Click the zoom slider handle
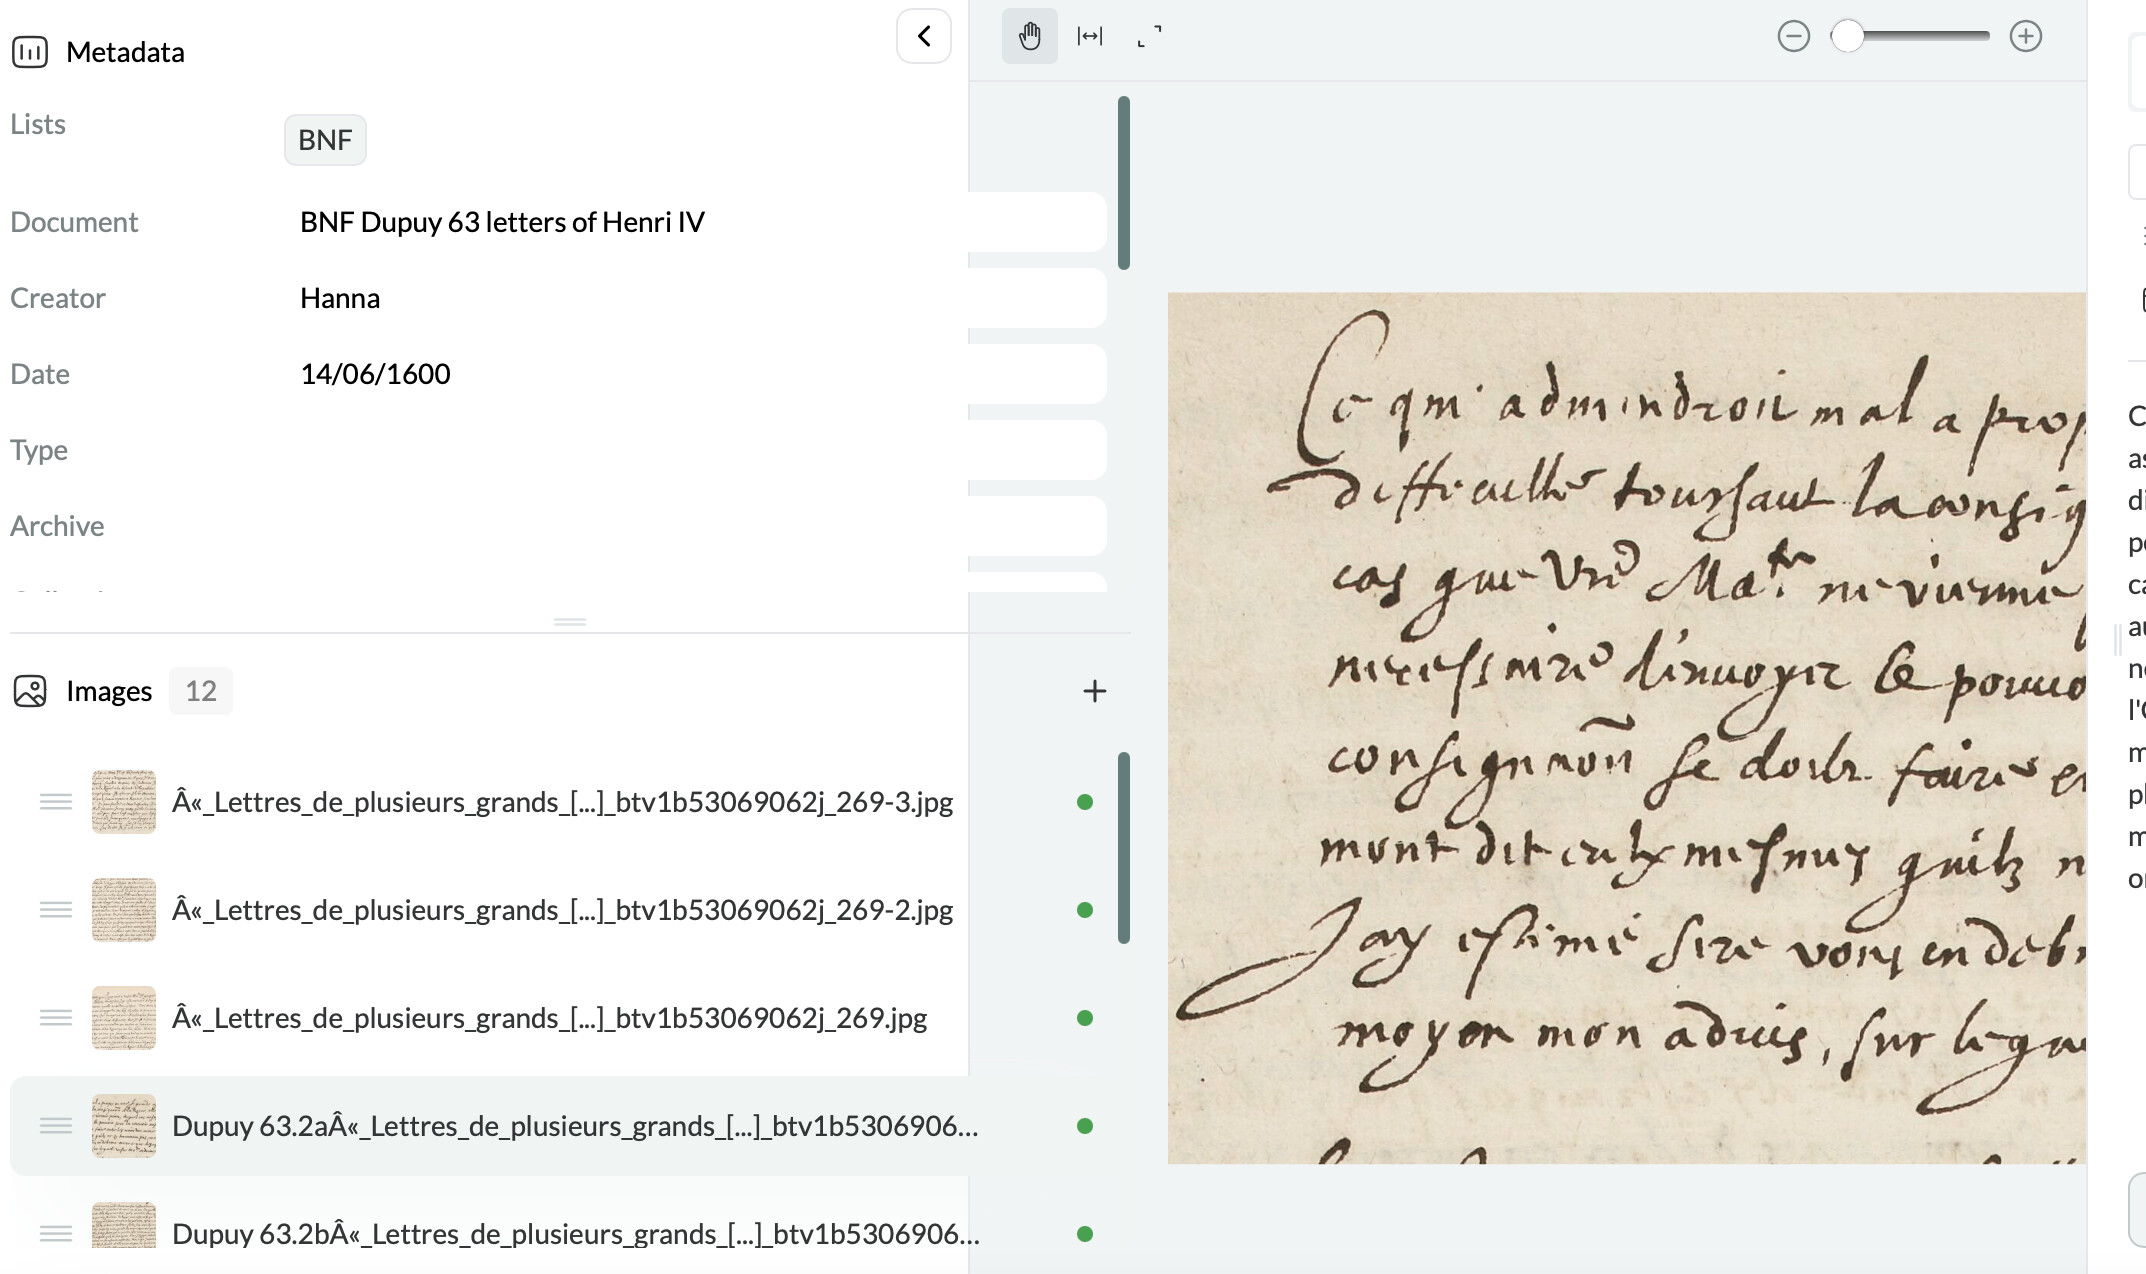 (x=1848, y=37)
